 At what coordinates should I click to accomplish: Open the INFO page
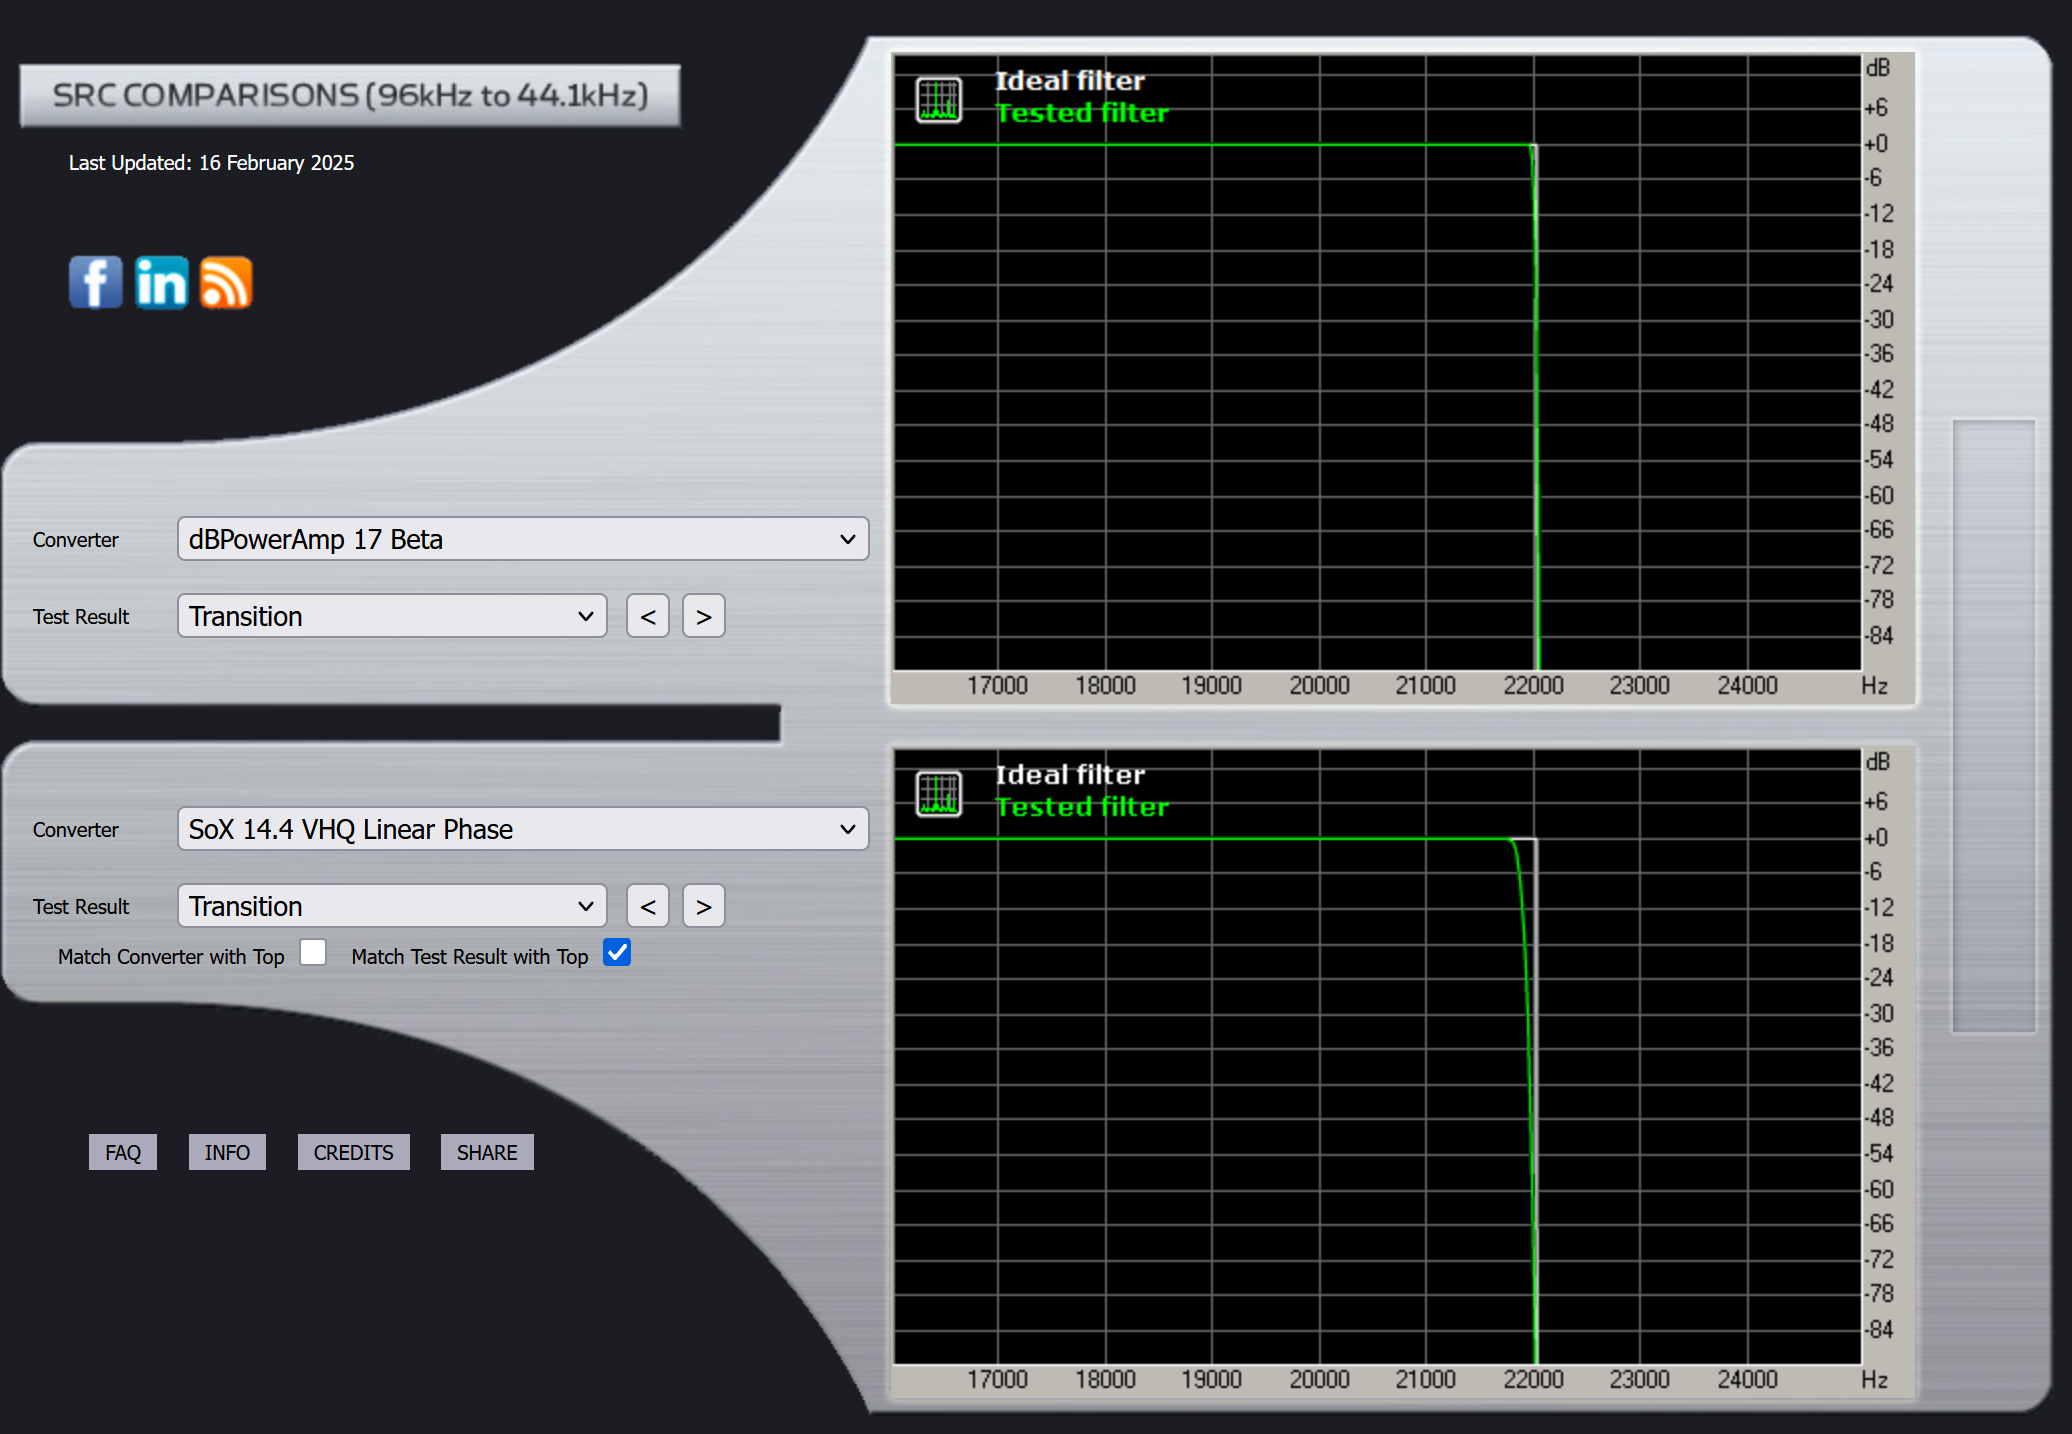227,1152
